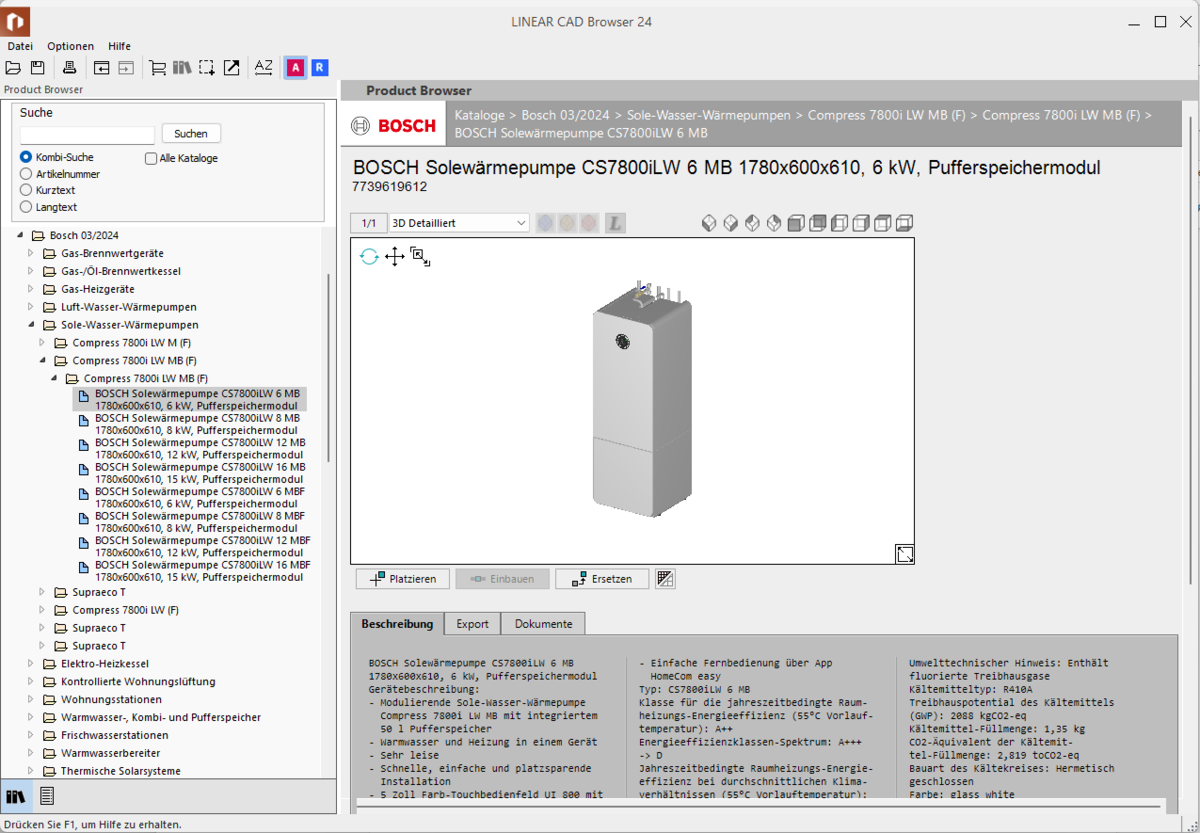Click the Save icon in the toolbar

point(36,67)
